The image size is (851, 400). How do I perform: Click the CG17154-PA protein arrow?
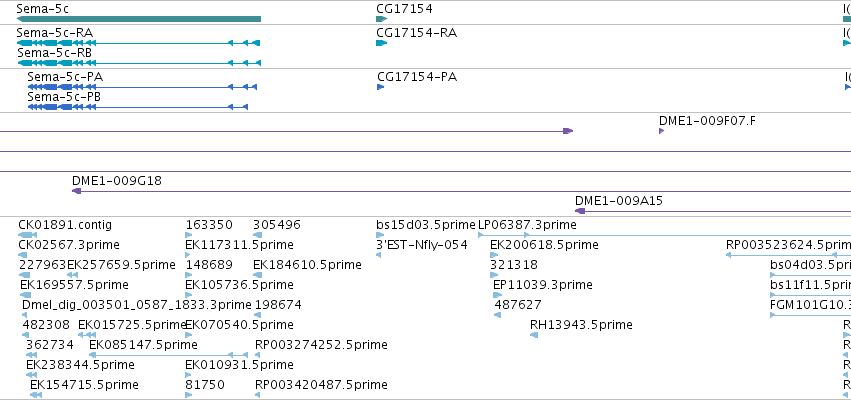click(380, 87)
